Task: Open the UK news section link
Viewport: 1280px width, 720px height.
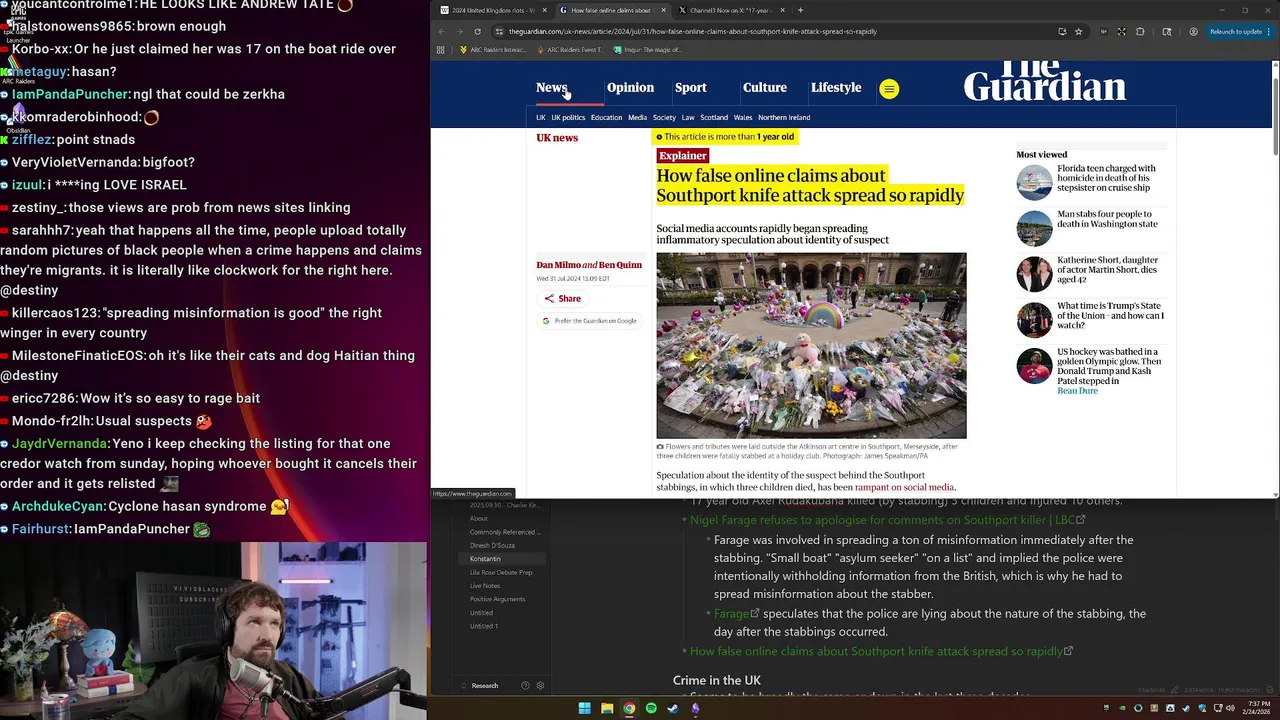Action: [557, 138]
